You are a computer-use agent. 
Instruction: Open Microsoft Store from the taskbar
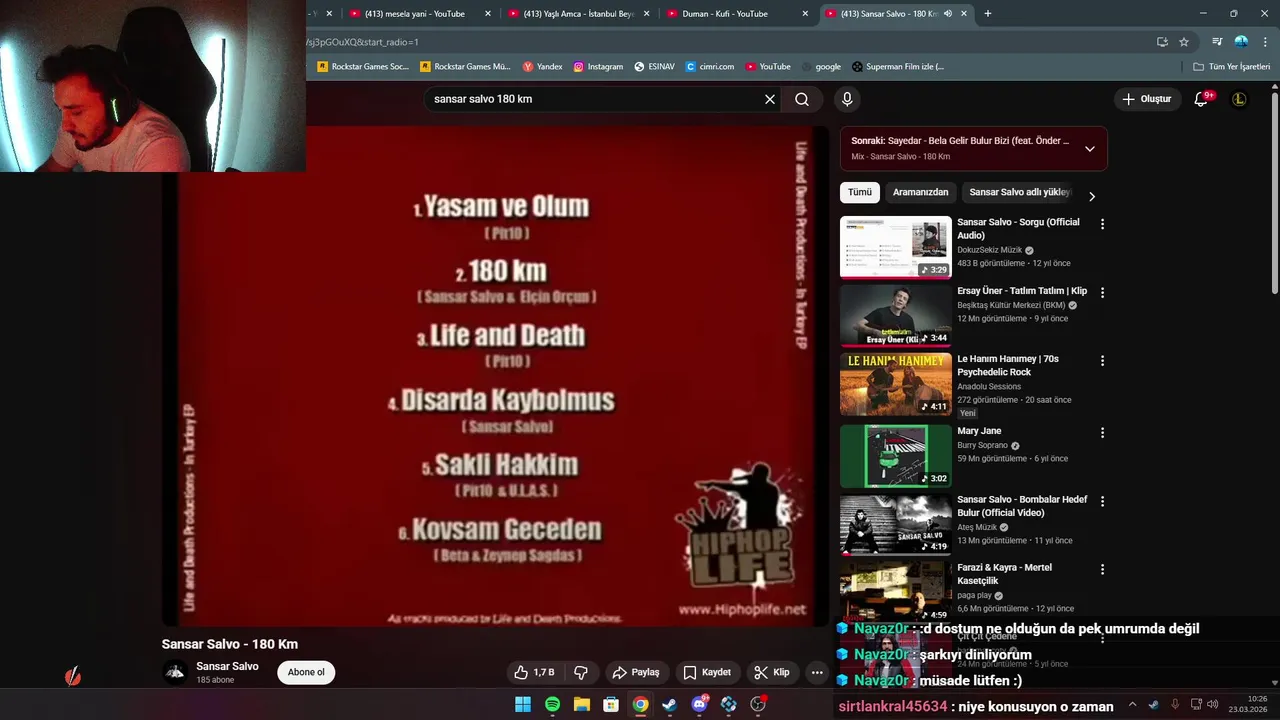(x=611, y=704)
